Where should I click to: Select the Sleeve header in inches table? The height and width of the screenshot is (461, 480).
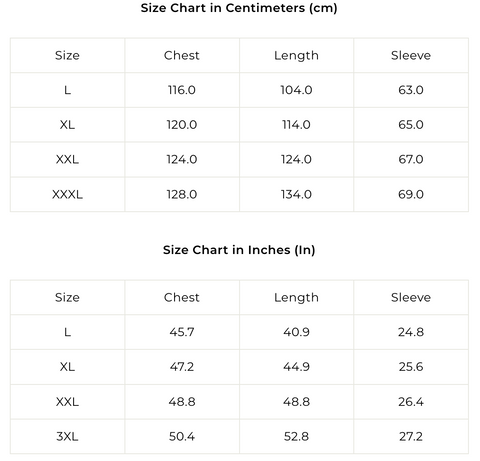pyautogui.click(x=411, y=297)
